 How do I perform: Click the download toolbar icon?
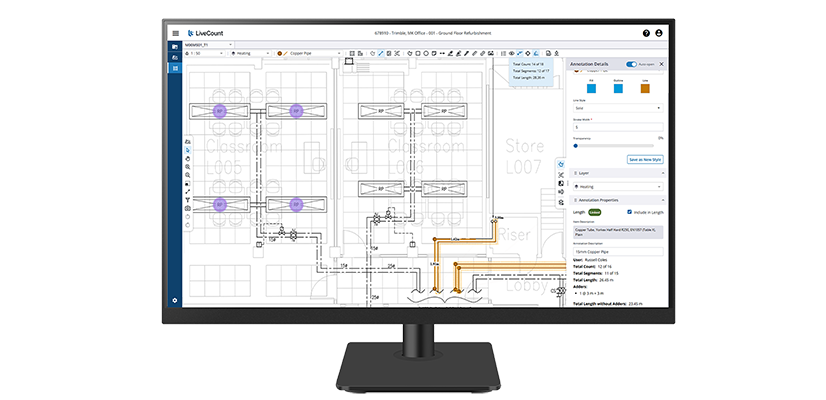[557, 53]
